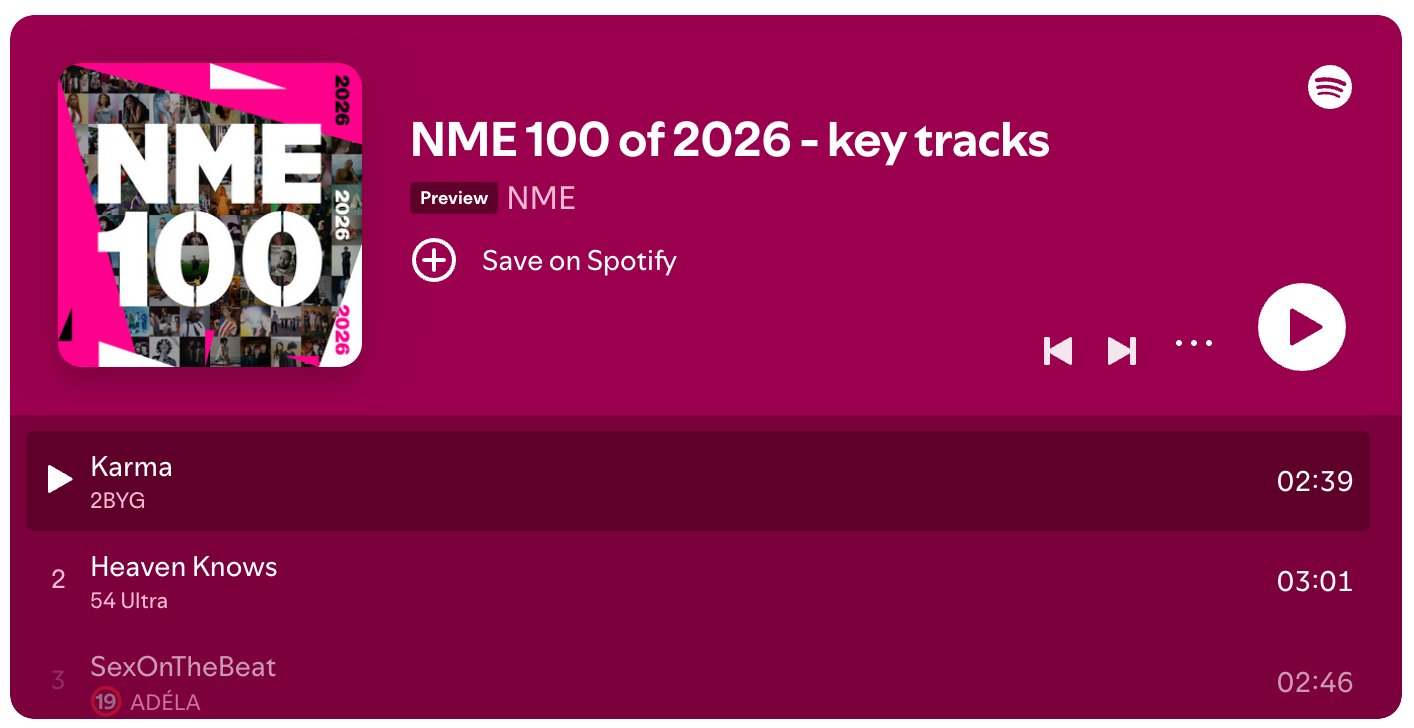Screen dimensions: 1414x728
Task: Open the three-dot more options menu
Action: [x=1194, y=343]
